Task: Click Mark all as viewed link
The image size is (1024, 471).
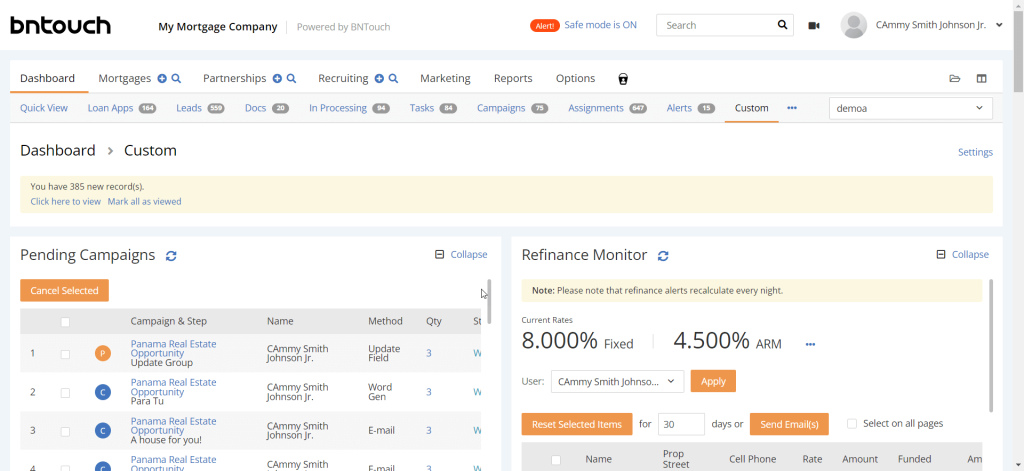Action: coord(144,201)
